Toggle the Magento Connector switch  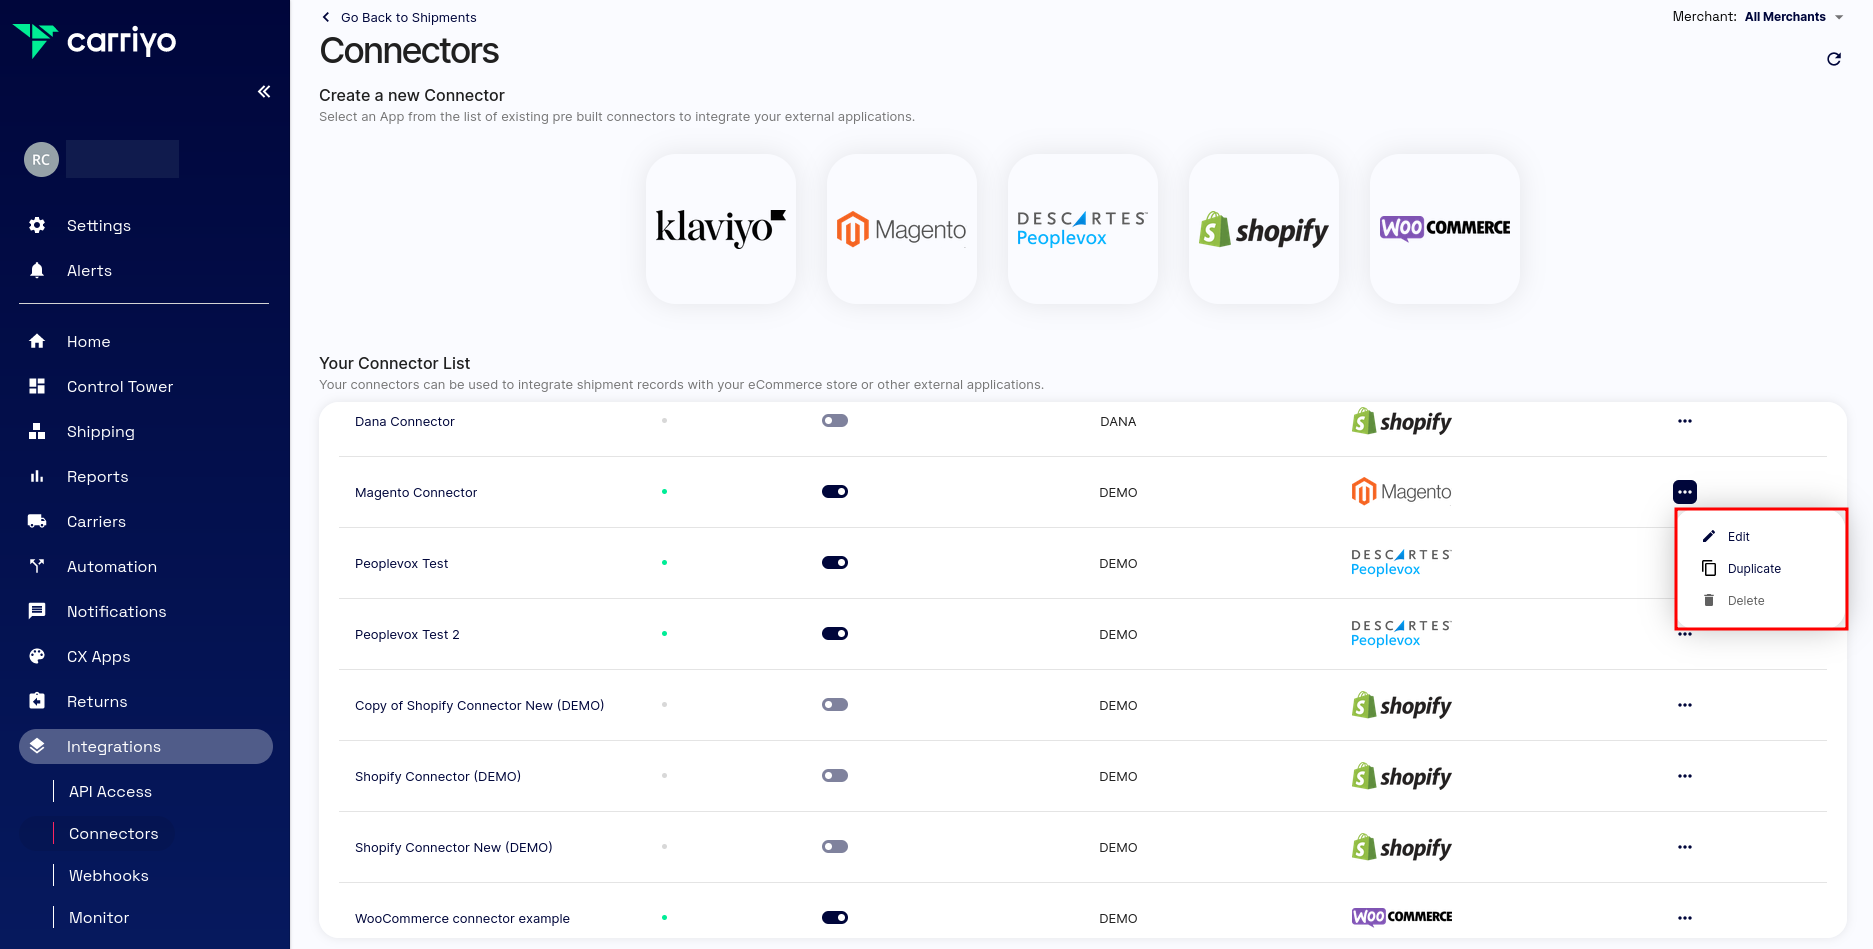pos(835,492)
